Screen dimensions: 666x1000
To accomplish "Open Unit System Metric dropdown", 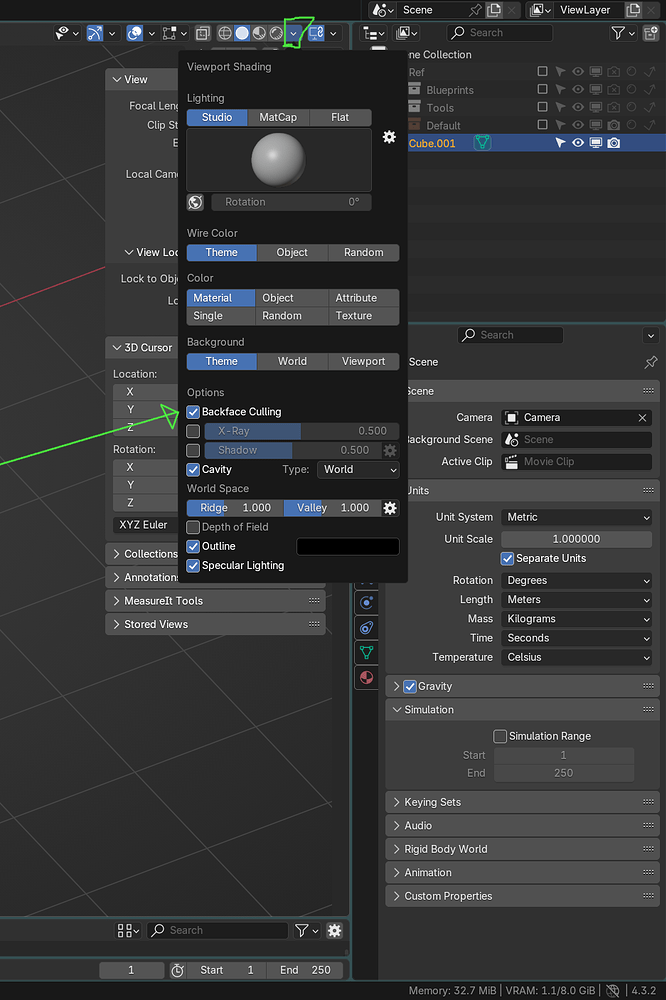I will (x=577, y=517).
